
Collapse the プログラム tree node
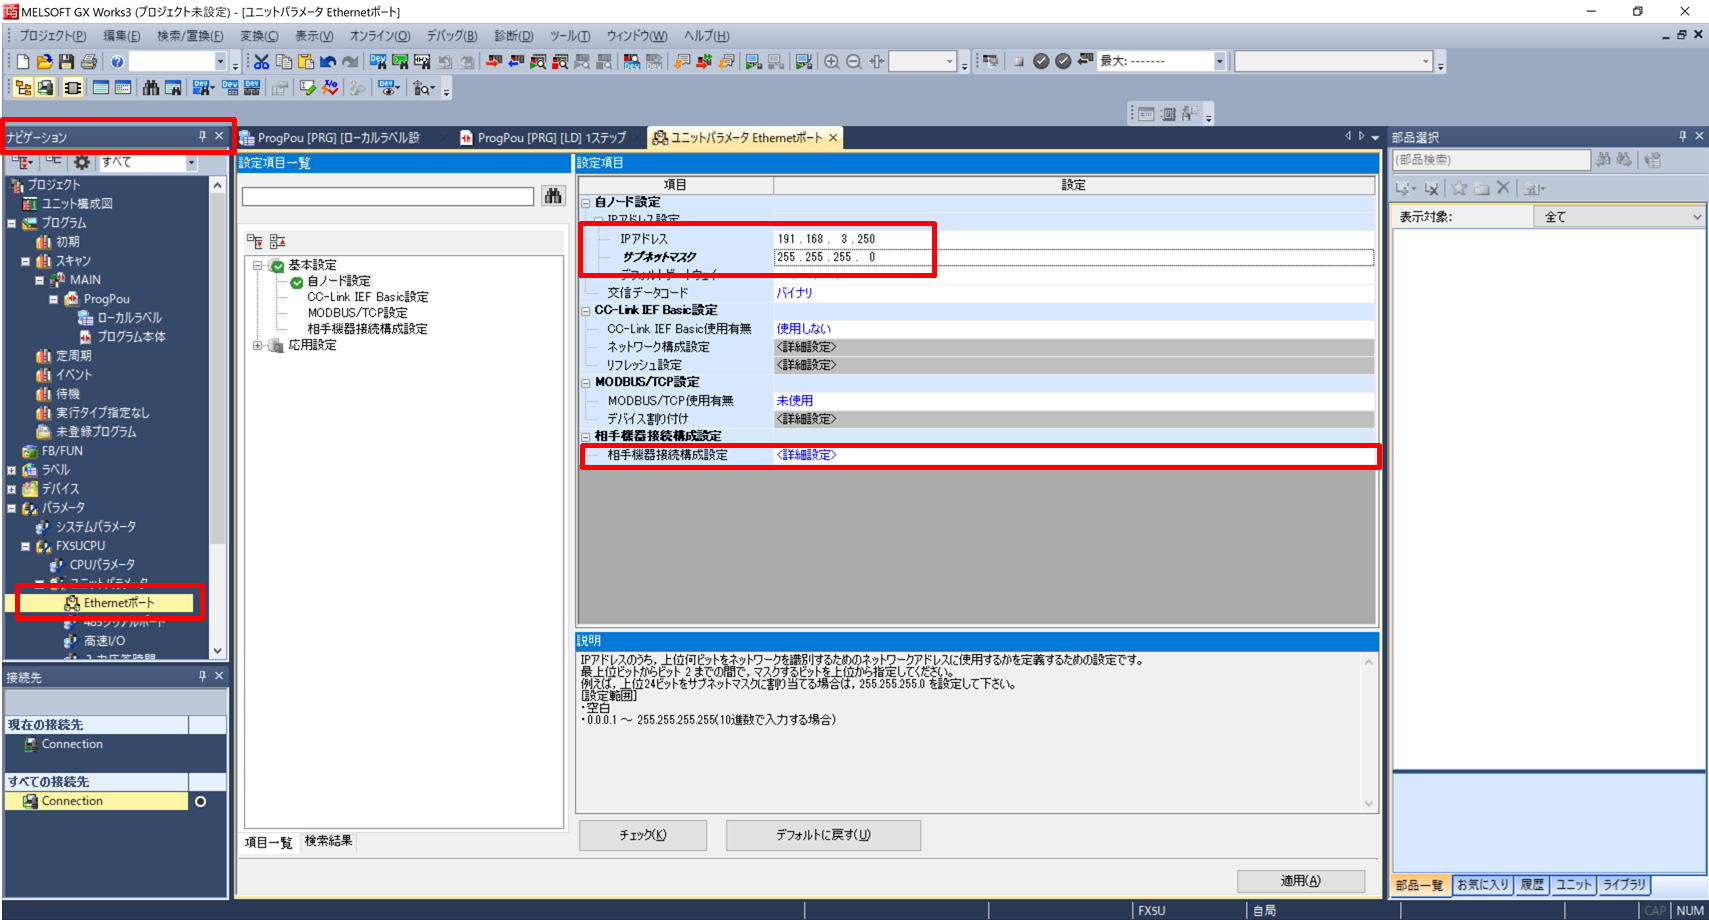pos(12,223)
